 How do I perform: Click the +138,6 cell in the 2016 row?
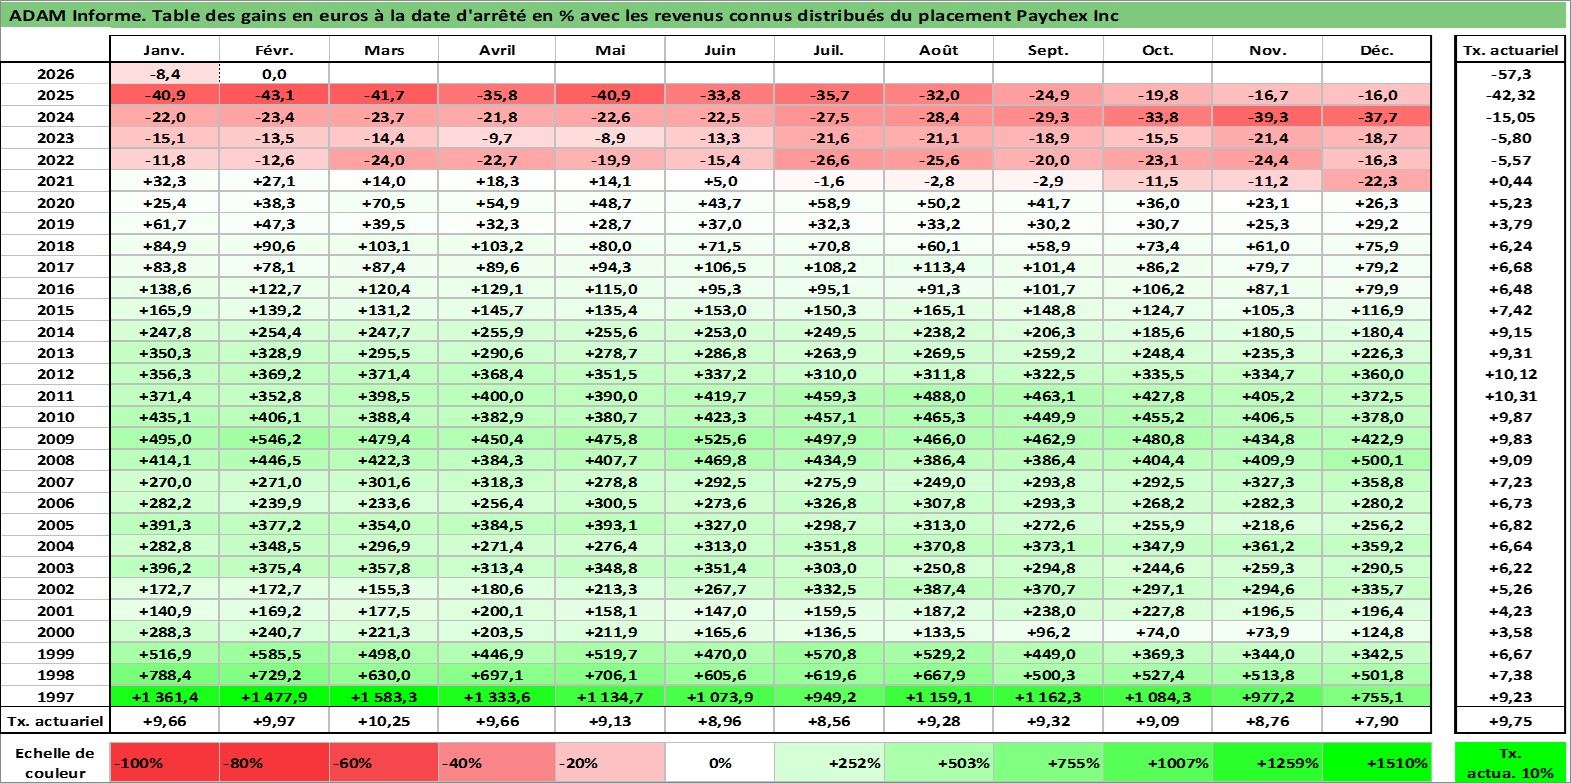(164, 289)
